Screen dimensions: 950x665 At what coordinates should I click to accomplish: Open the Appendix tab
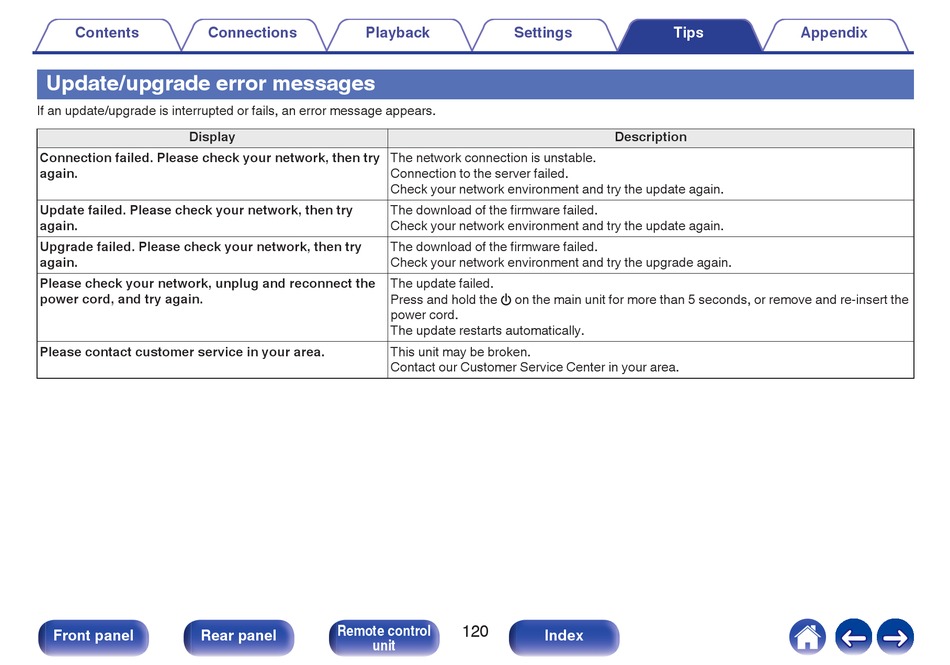pyautogui.click(x=834, y=33)
